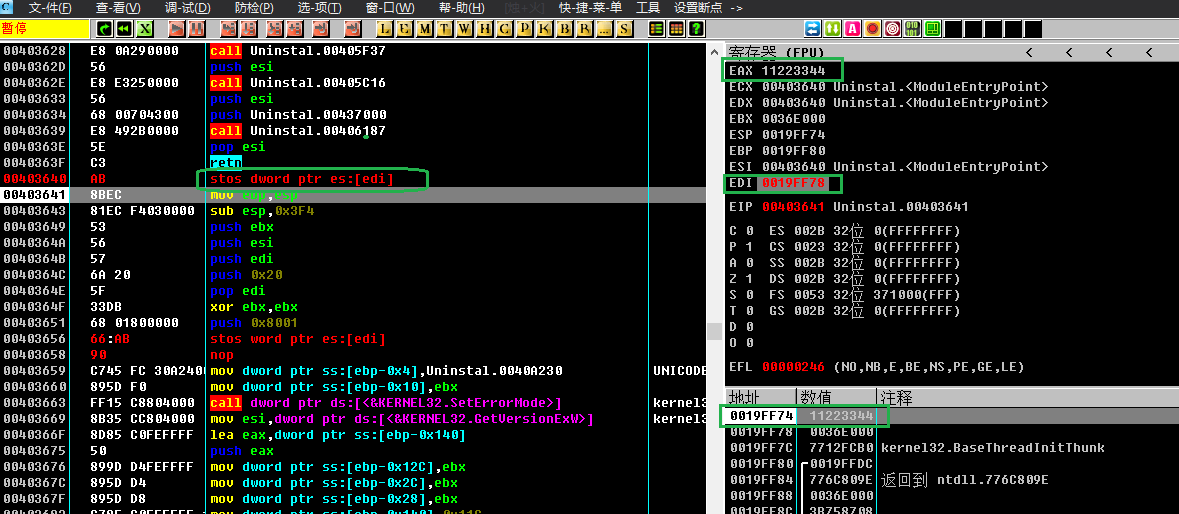Image resolution: width=1179 pixels, height=514 pixels.
Task: Open the Log window with L button
Action: click(387, 28)
